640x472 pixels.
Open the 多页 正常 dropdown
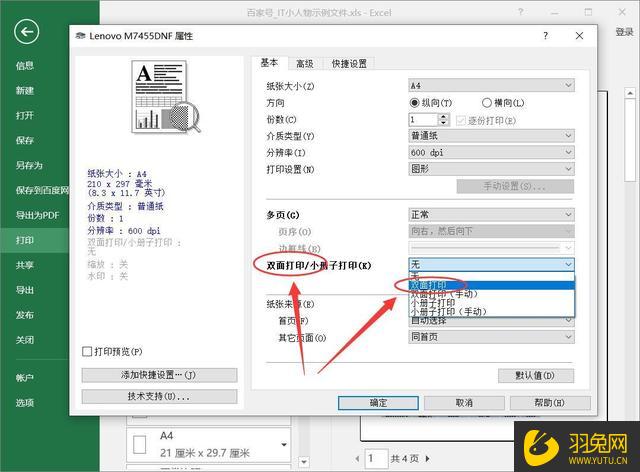click(x=491, y=214)
